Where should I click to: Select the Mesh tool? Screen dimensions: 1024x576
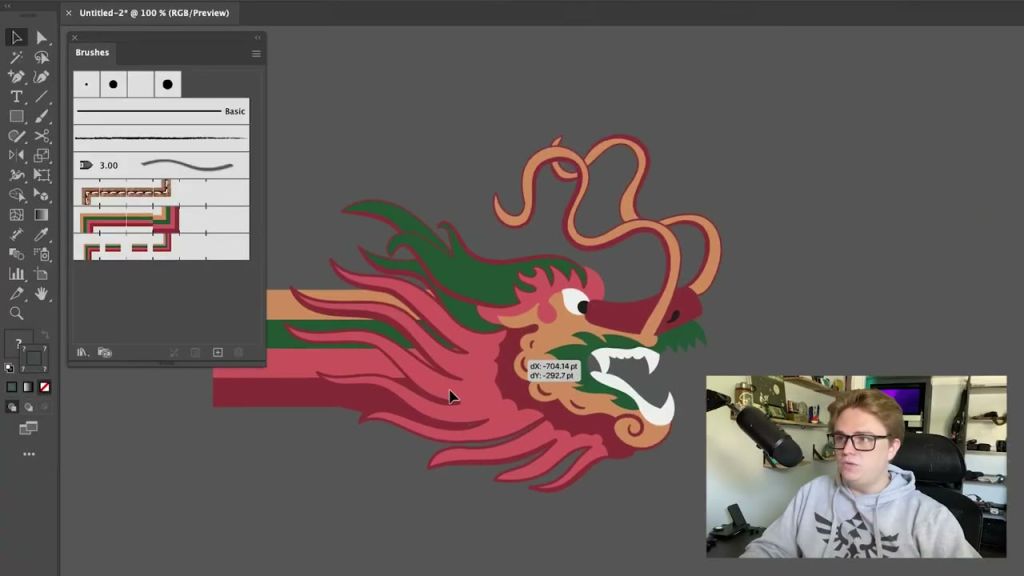coord(16,214)
